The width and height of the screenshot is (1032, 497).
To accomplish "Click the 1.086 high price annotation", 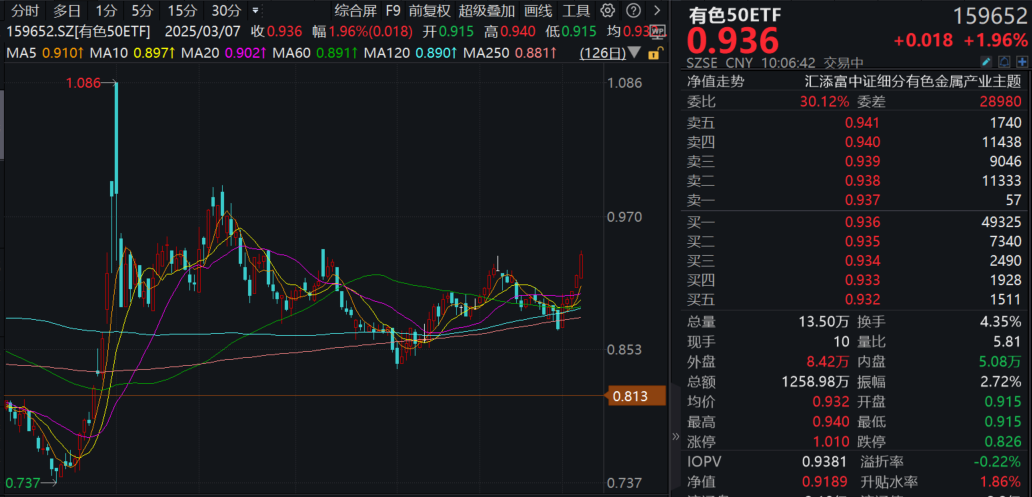I will (82, 83).
